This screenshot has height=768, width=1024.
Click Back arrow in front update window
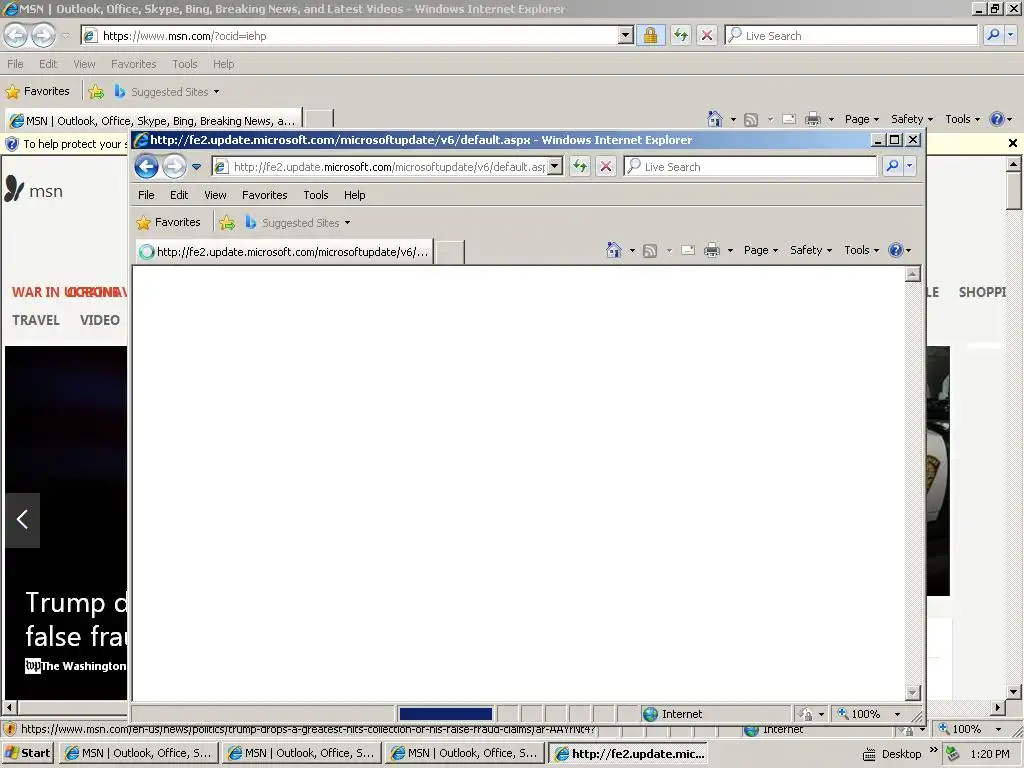[x=147, y=167]
